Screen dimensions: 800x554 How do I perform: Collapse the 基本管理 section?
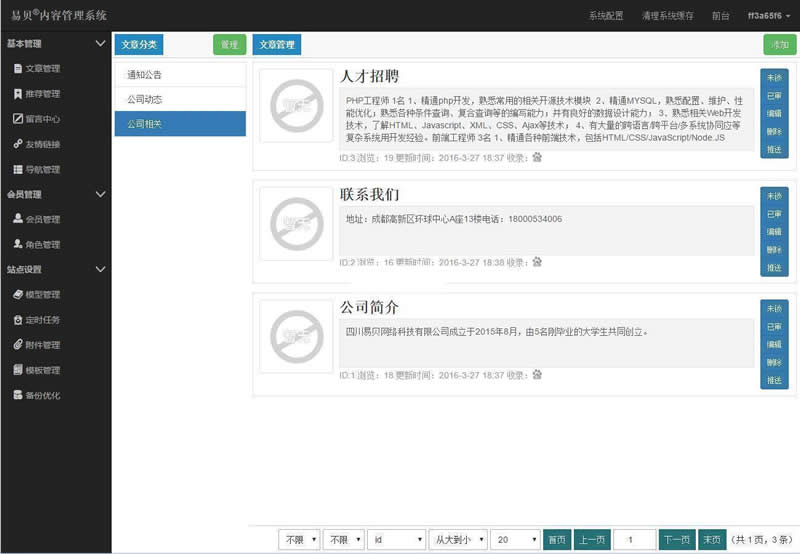pos(99,44)
